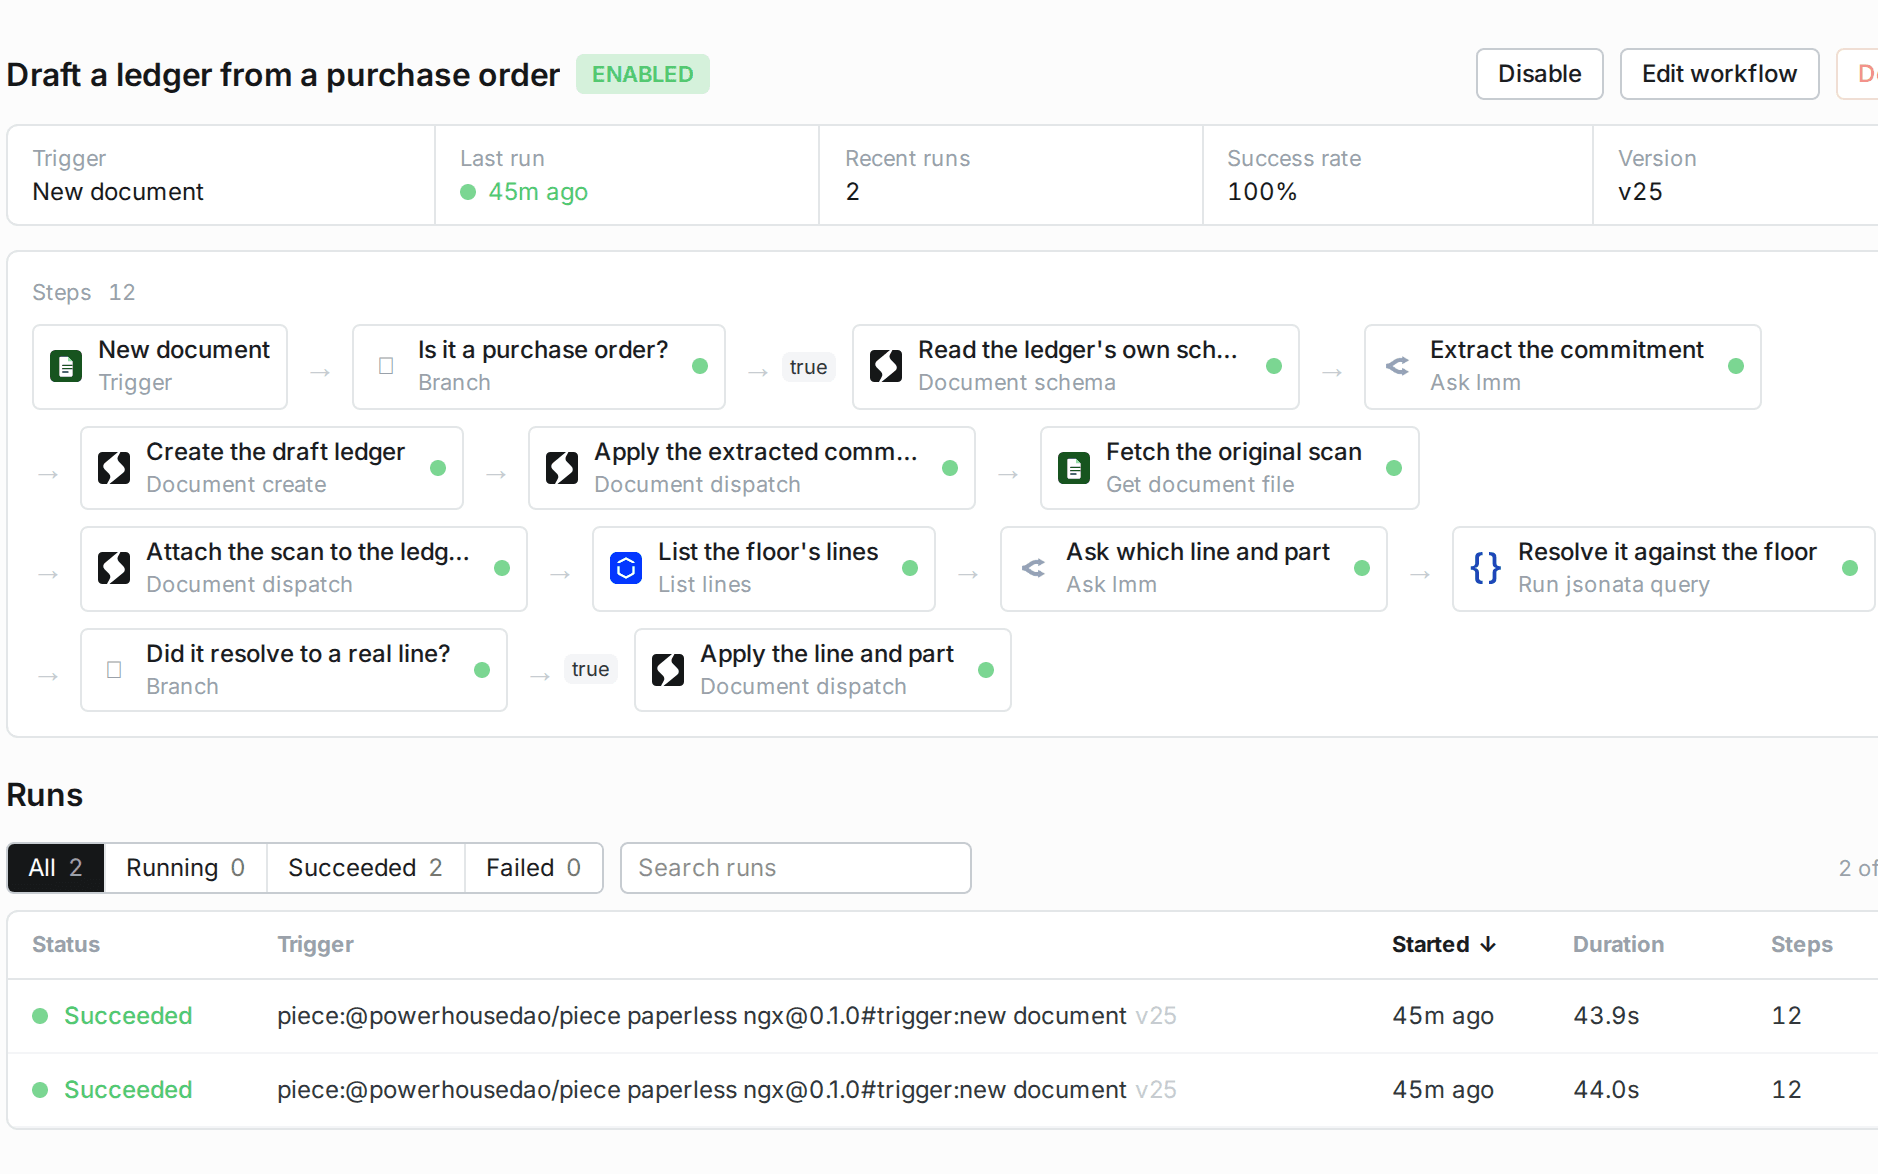Switch to the Running runs tab
The image size is (1878, 1174).
coord(185,868)
